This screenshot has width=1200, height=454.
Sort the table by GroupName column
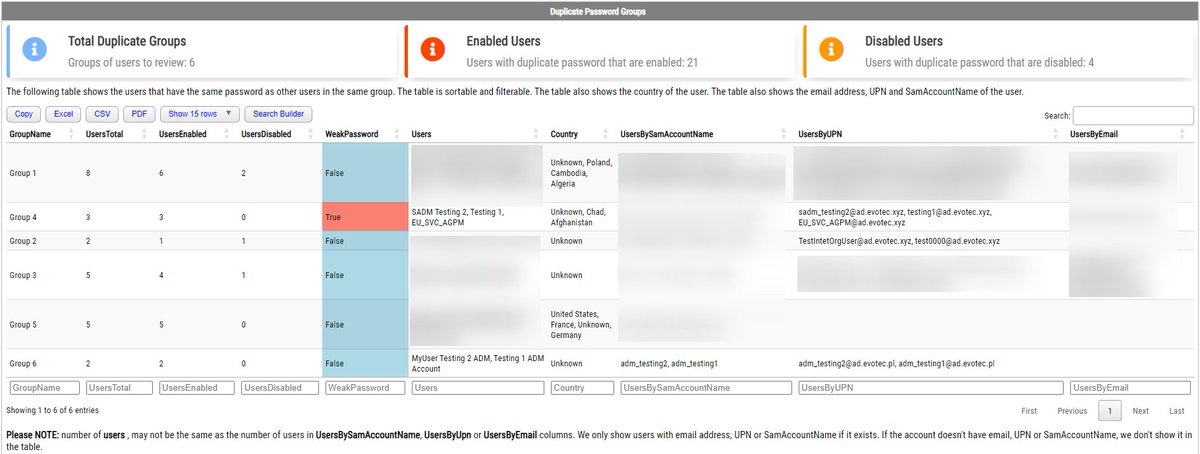click(x=43, y=134)
